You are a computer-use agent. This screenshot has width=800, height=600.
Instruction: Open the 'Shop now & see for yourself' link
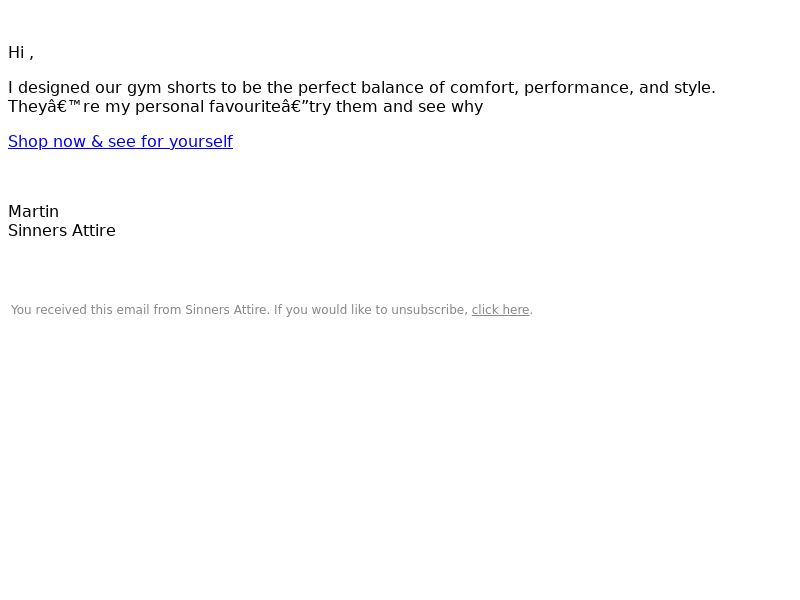(x=120, y=141)
